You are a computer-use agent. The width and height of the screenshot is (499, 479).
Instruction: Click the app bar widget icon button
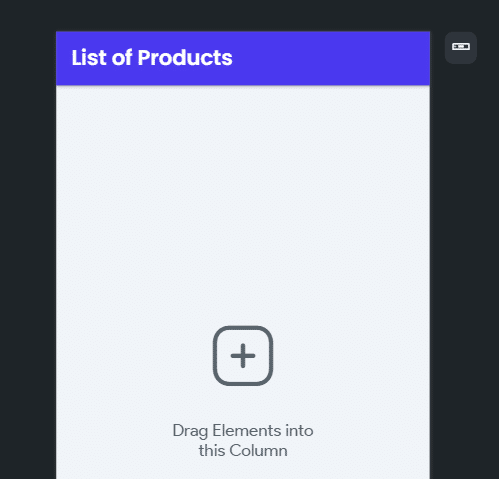click(461, 48)
